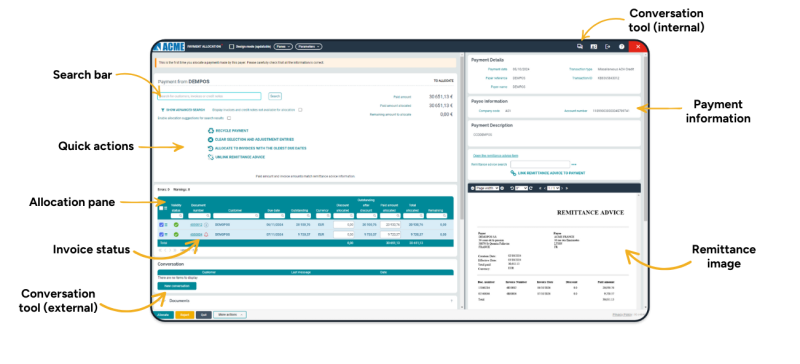
Task: Uncheck the first invoice row checkbox
Action: click(x=161, y=225)
